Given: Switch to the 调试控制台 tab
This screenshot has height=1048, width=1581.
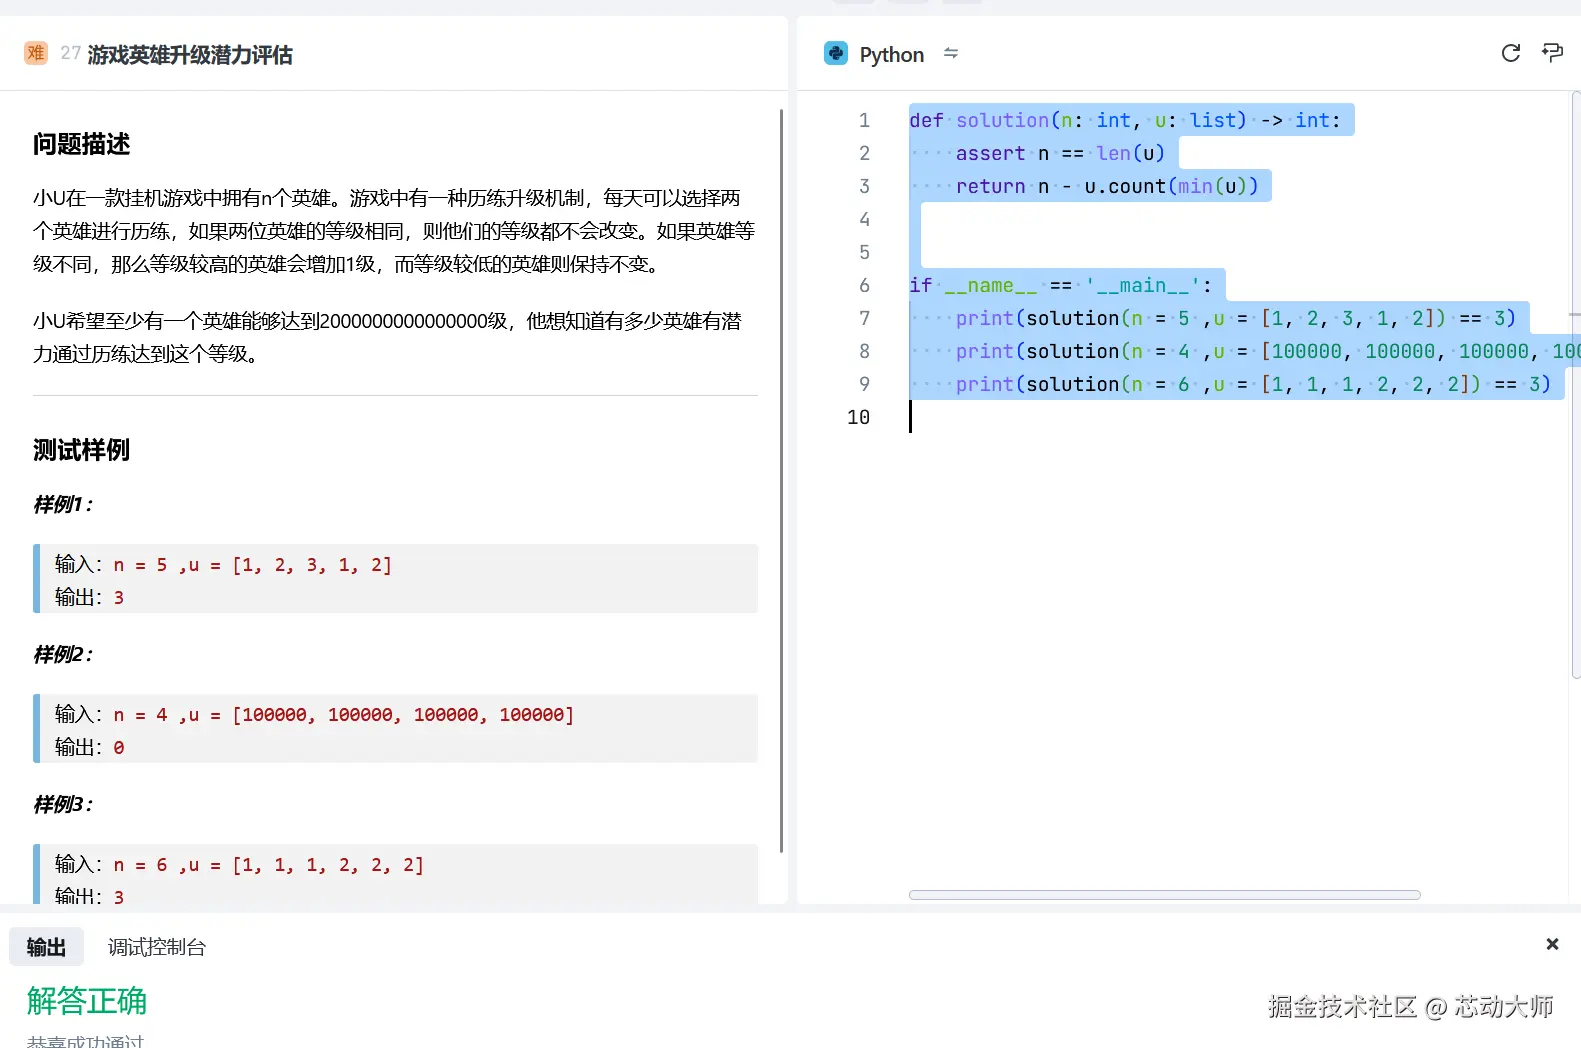Looking at the screenshot, I should pyautogui.click(x=156, y=947).
